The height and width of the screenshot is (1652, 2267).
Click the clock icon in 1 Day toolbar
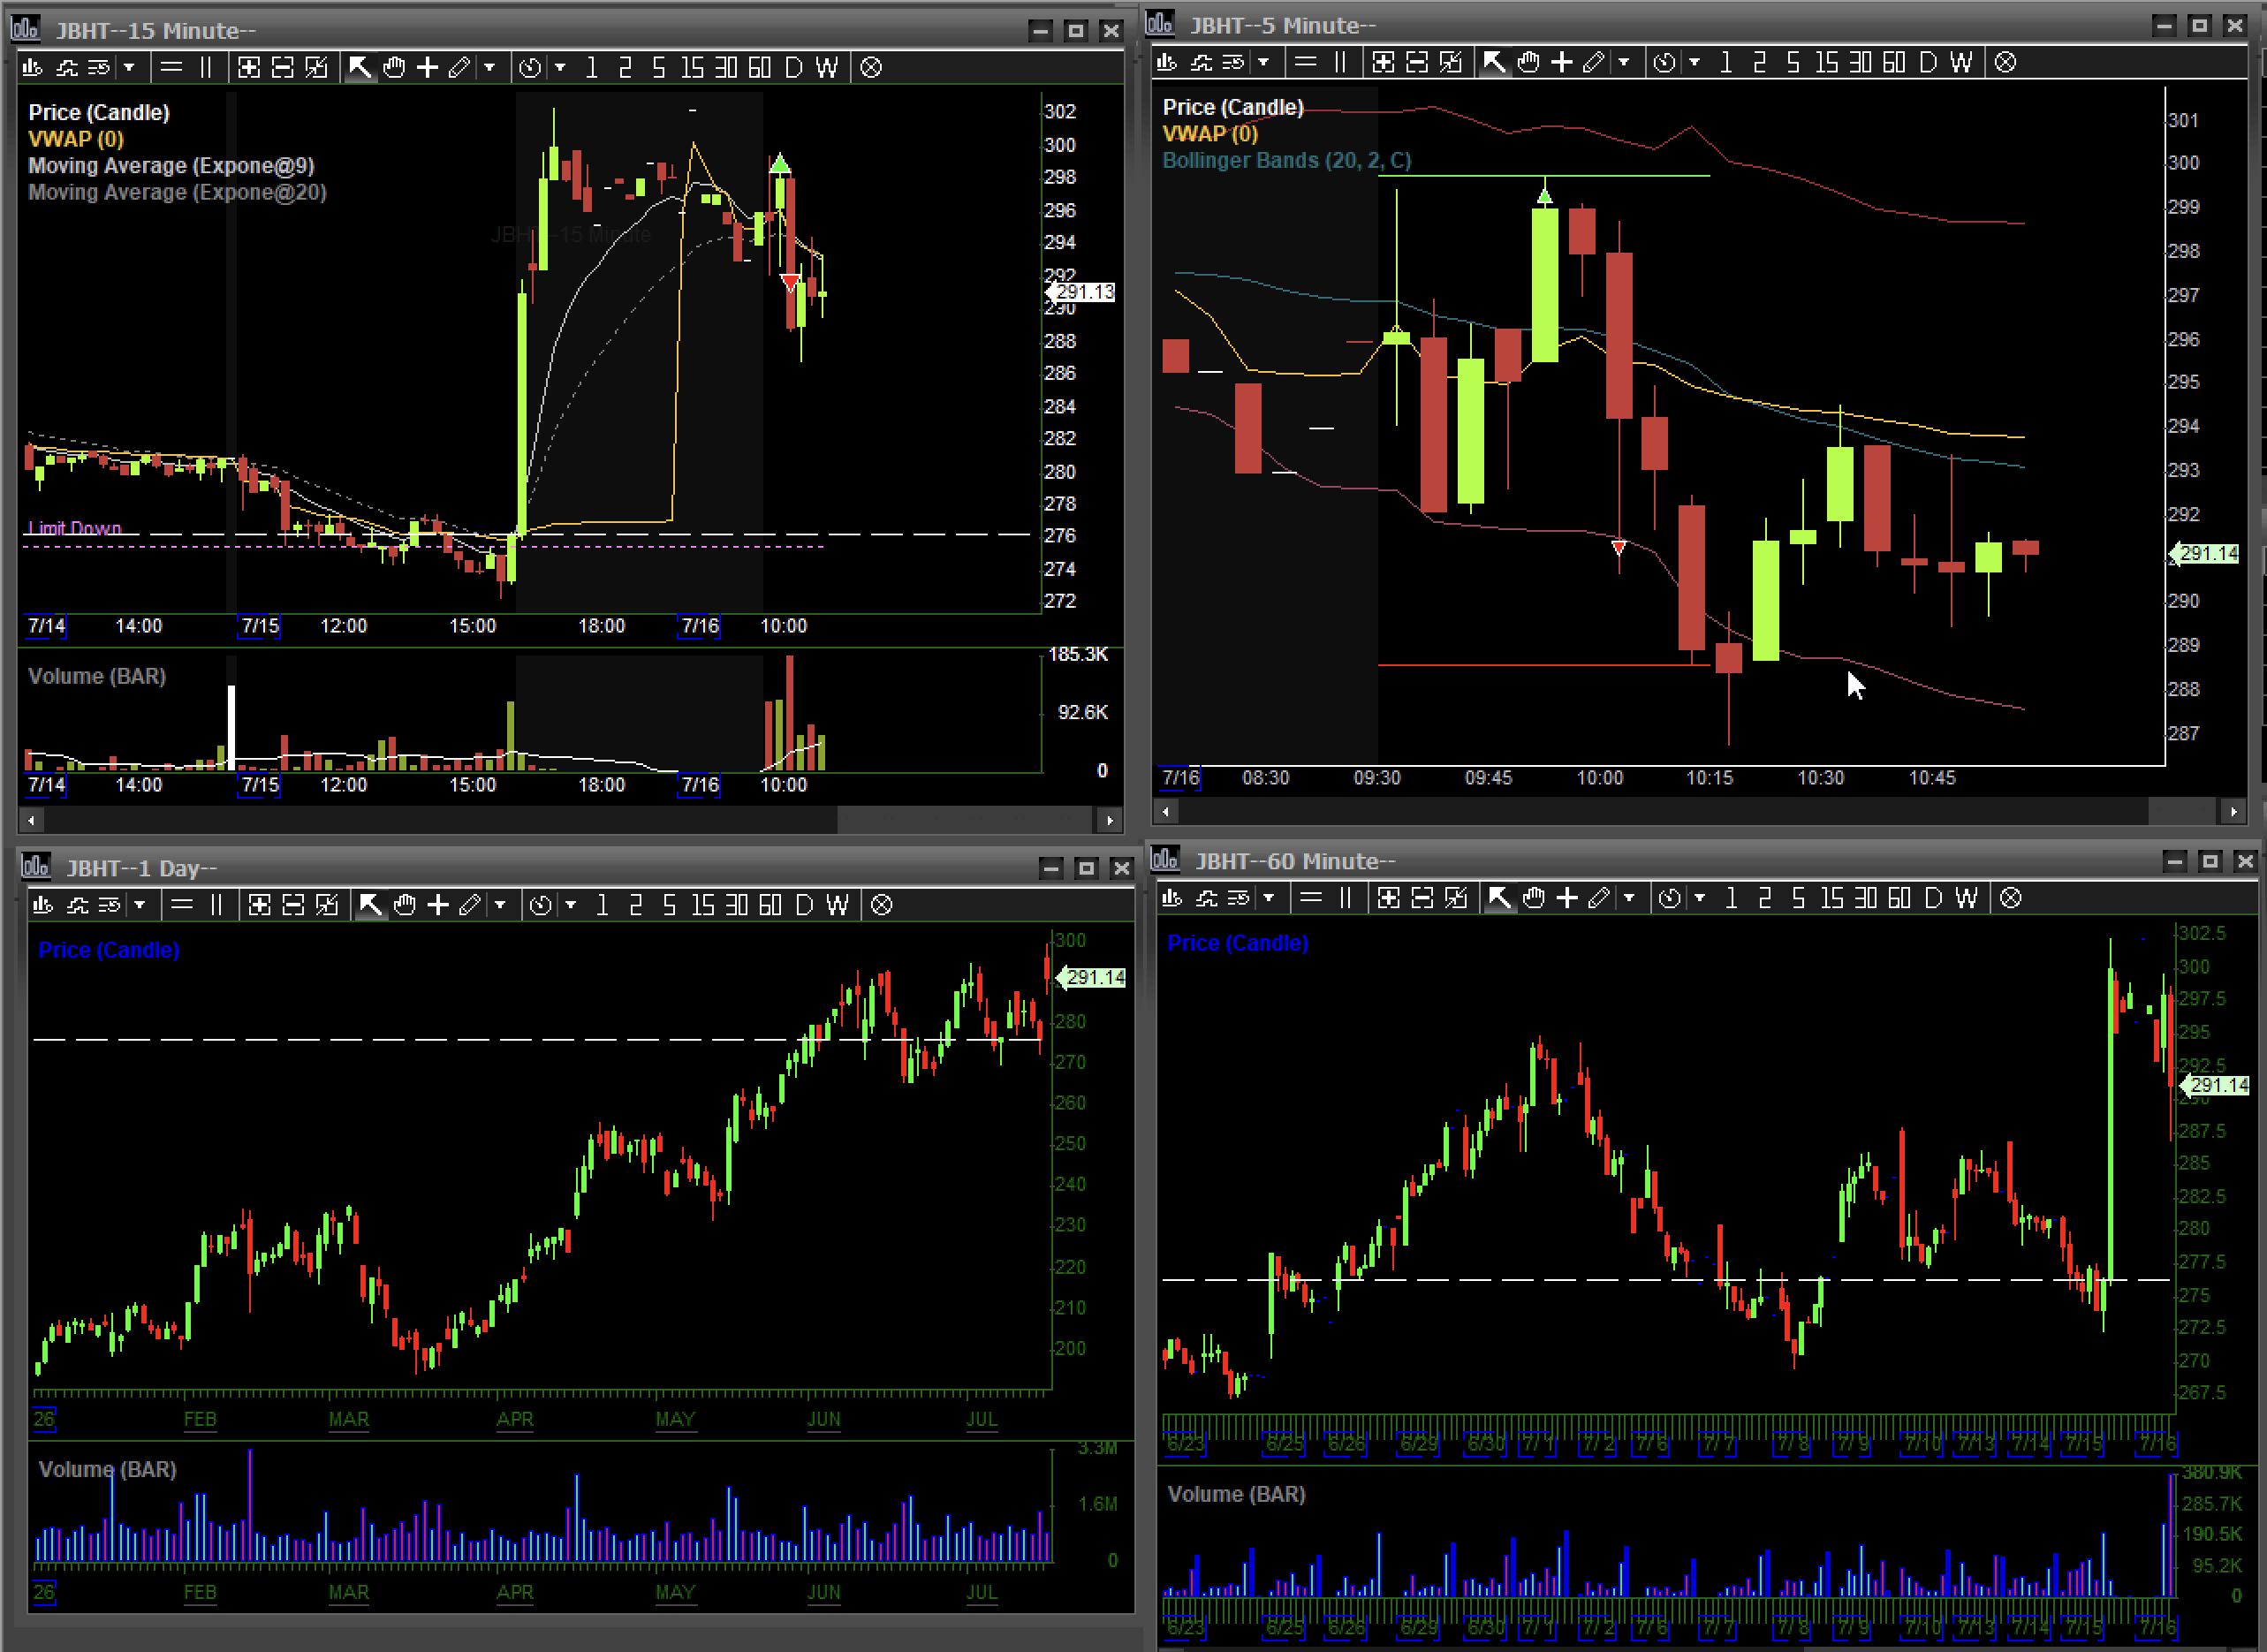click(x=540, y=905)
